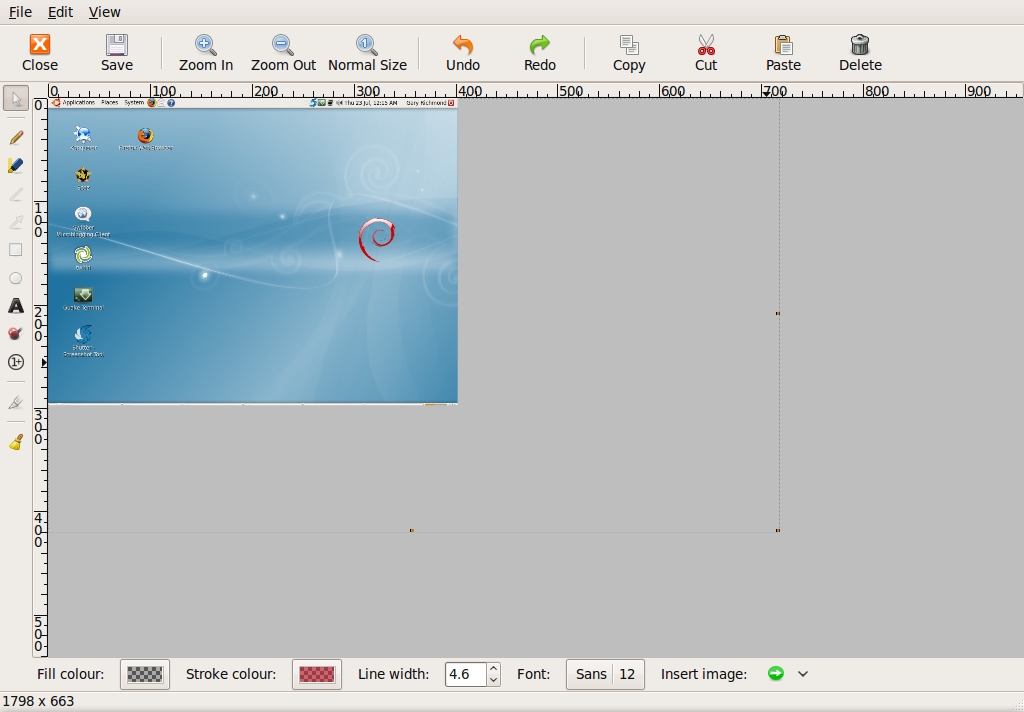Reset view with Normal Size
Screen dimensions: 1024x712
pyautogui.click(x=367, y=53)
